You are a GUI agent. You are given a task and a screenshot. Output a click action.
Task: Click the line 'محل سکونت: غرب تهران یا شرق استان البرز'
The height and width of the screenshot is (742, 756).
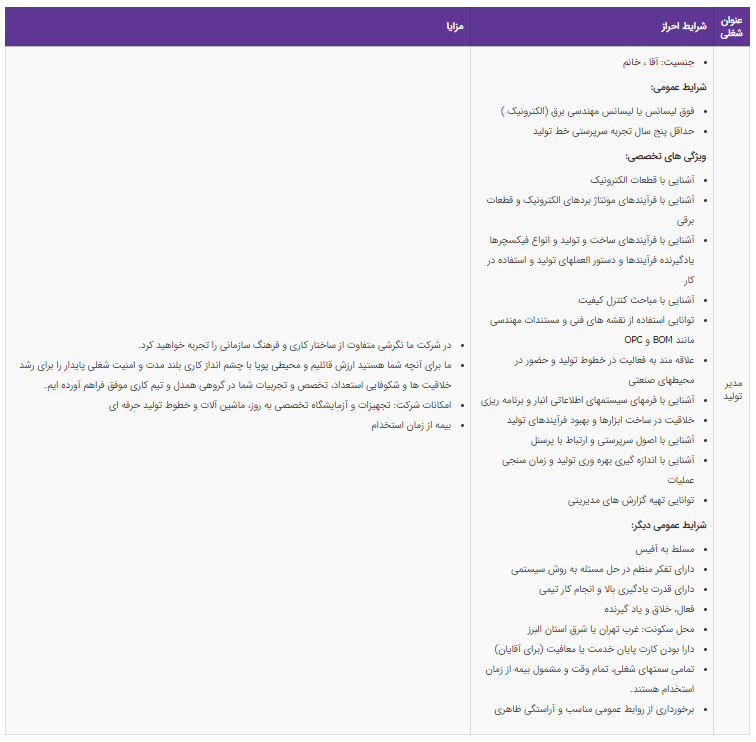tap(611, 630)
